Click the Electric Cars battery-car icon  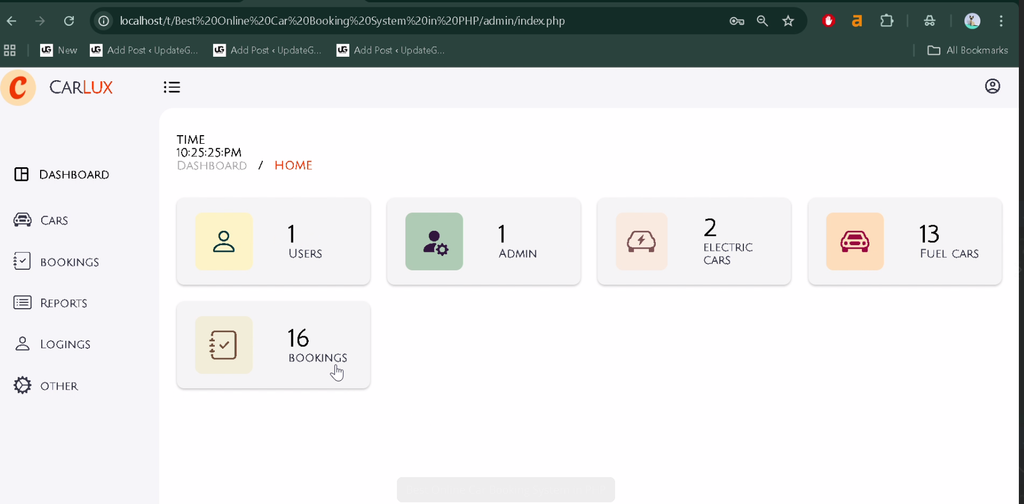coord(641,242)
